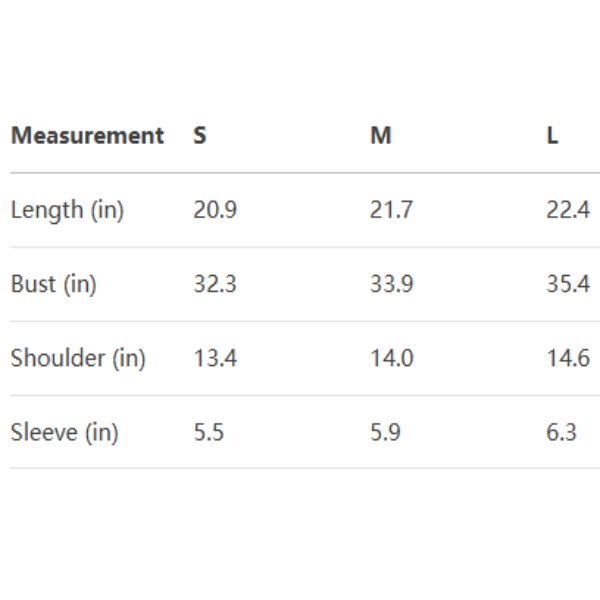Click the 20.9 length value for S
This screenshot has width=600, height=600.
[215, 210]
